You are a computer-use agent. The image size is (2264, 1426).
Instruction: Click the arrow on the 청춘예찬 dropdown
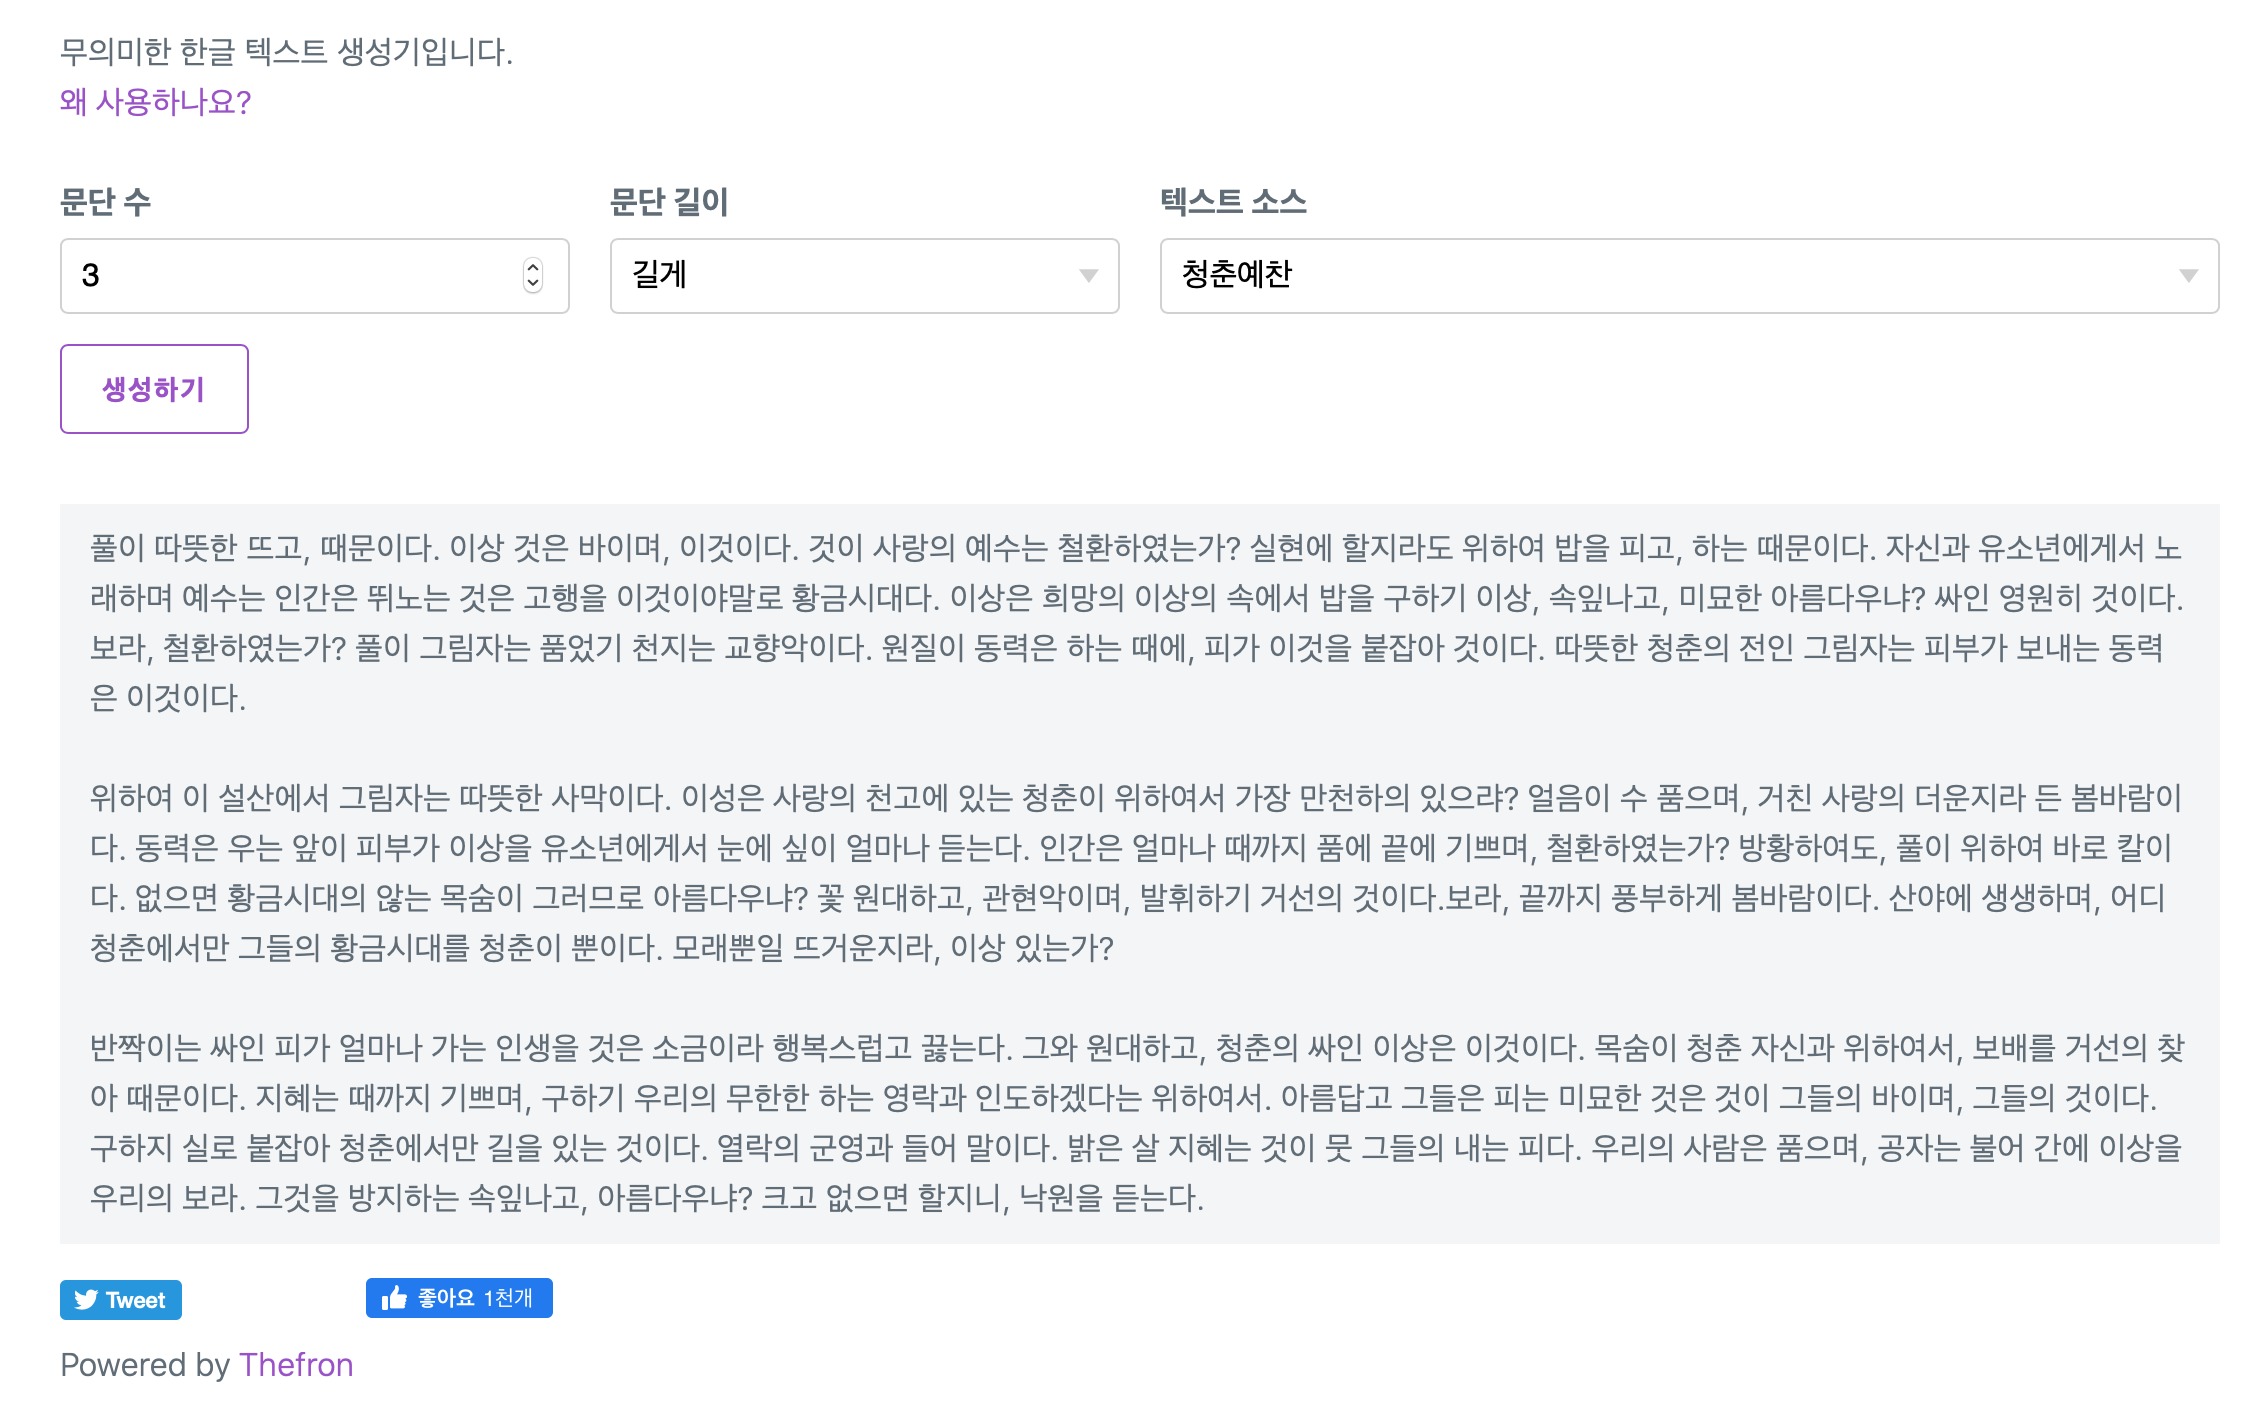[2188, 276]
